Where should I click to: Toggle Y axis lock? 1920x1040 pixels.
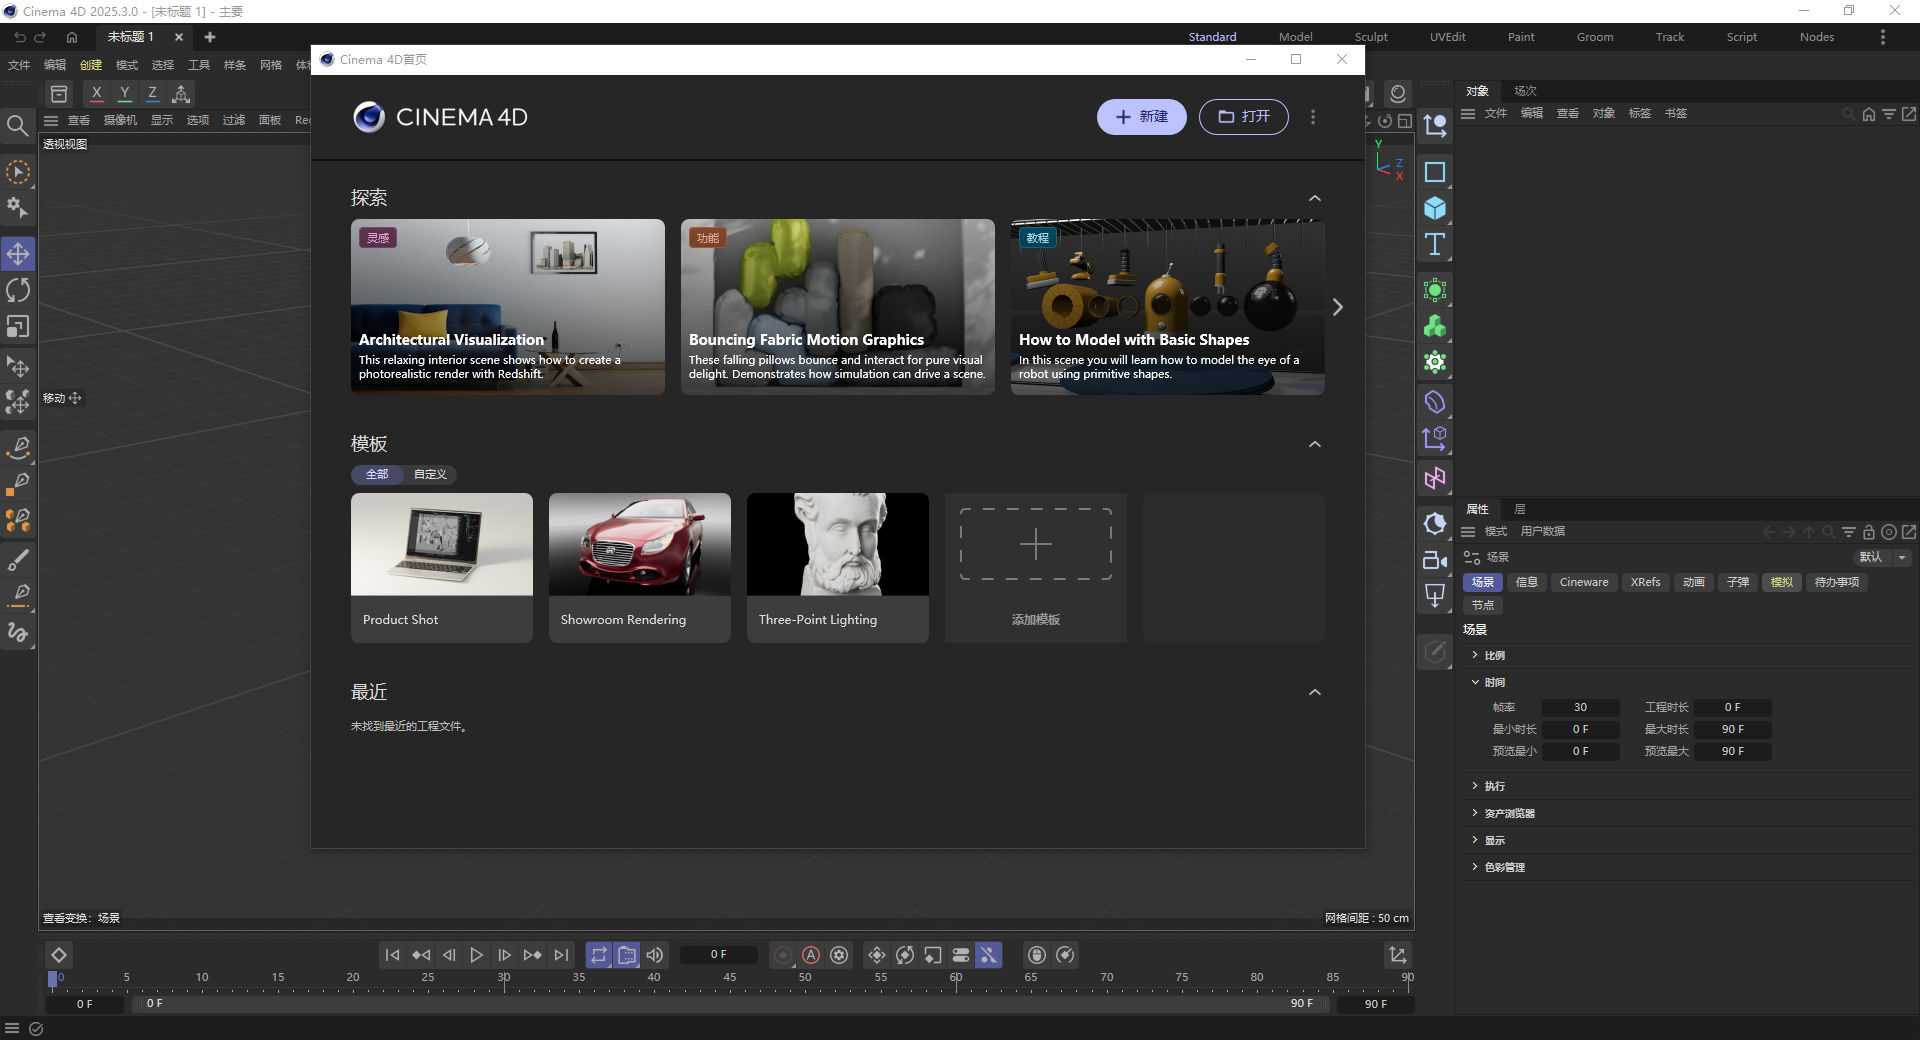[x=124, y=93]
